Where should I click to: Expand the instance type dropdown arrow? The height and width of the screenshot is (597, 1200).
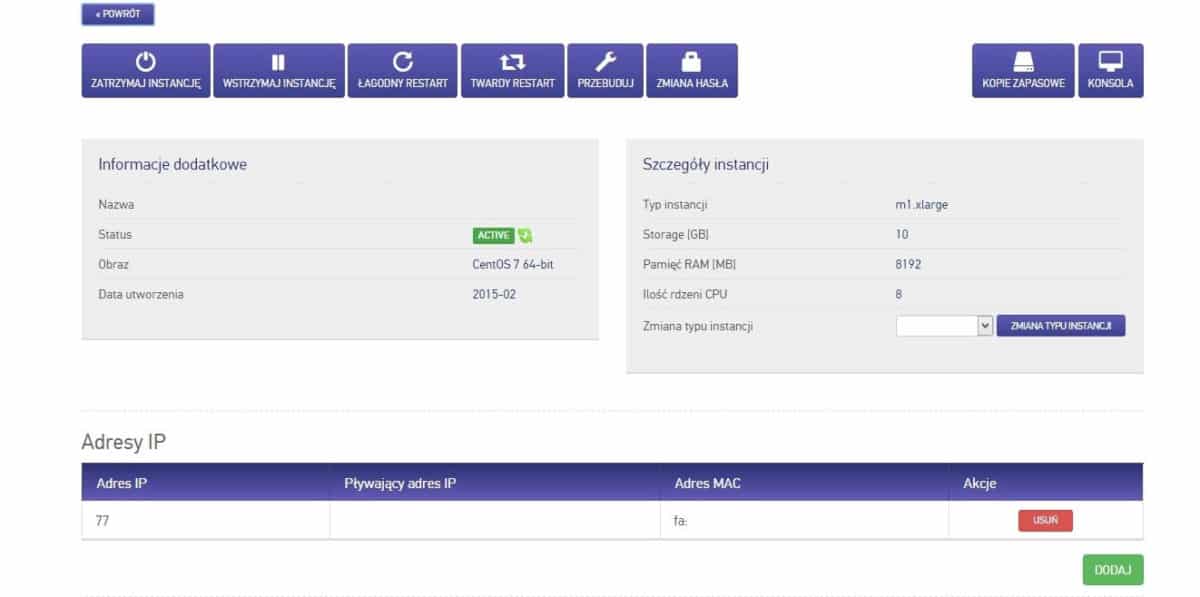[x=984, y=326]
